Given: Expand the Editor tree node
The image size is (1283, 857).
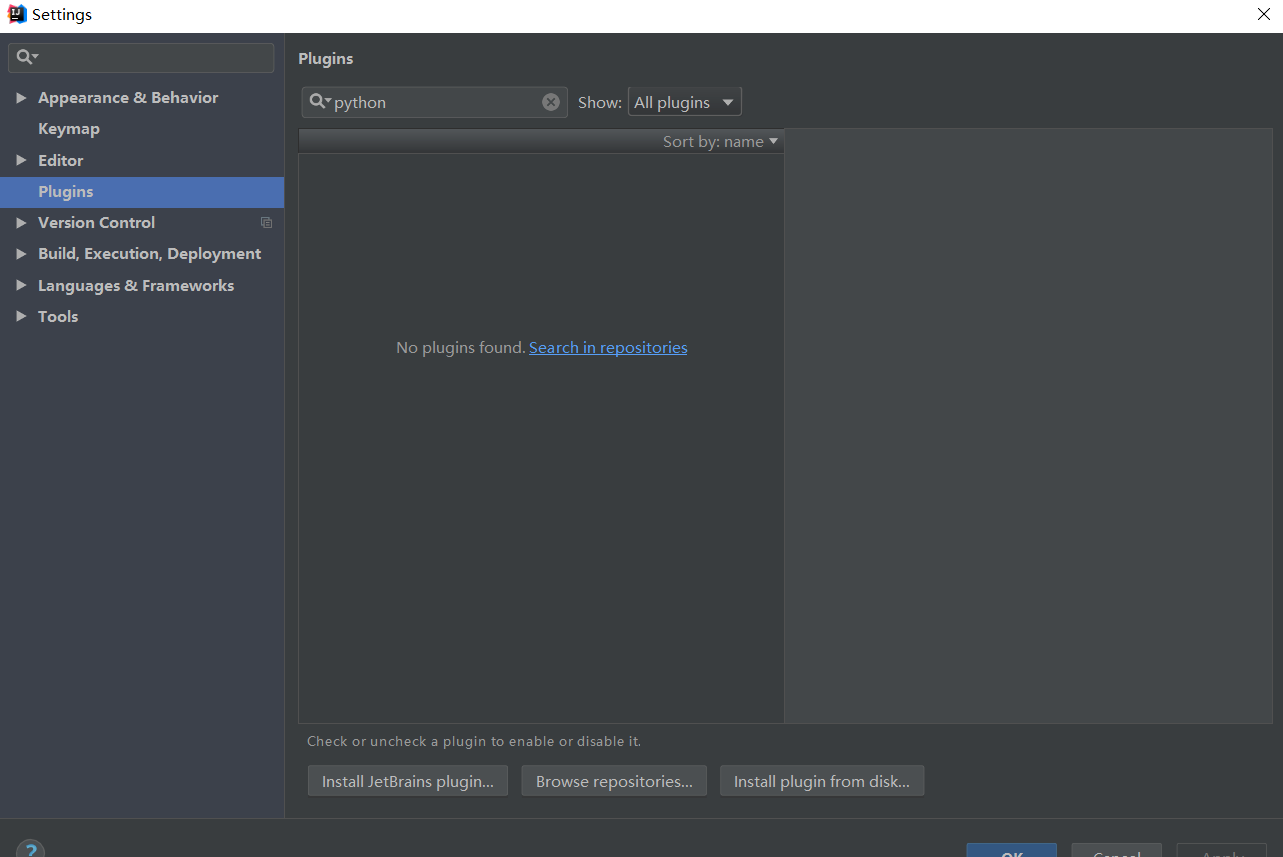Looking at the screenshot, I should [22, 160].
